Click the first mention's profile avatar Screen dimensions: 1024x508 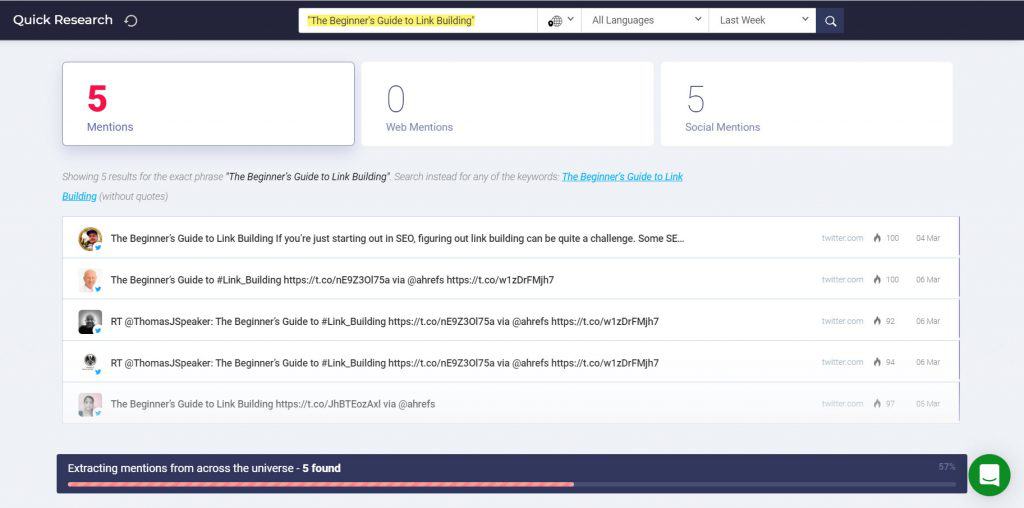pos(90,238)
